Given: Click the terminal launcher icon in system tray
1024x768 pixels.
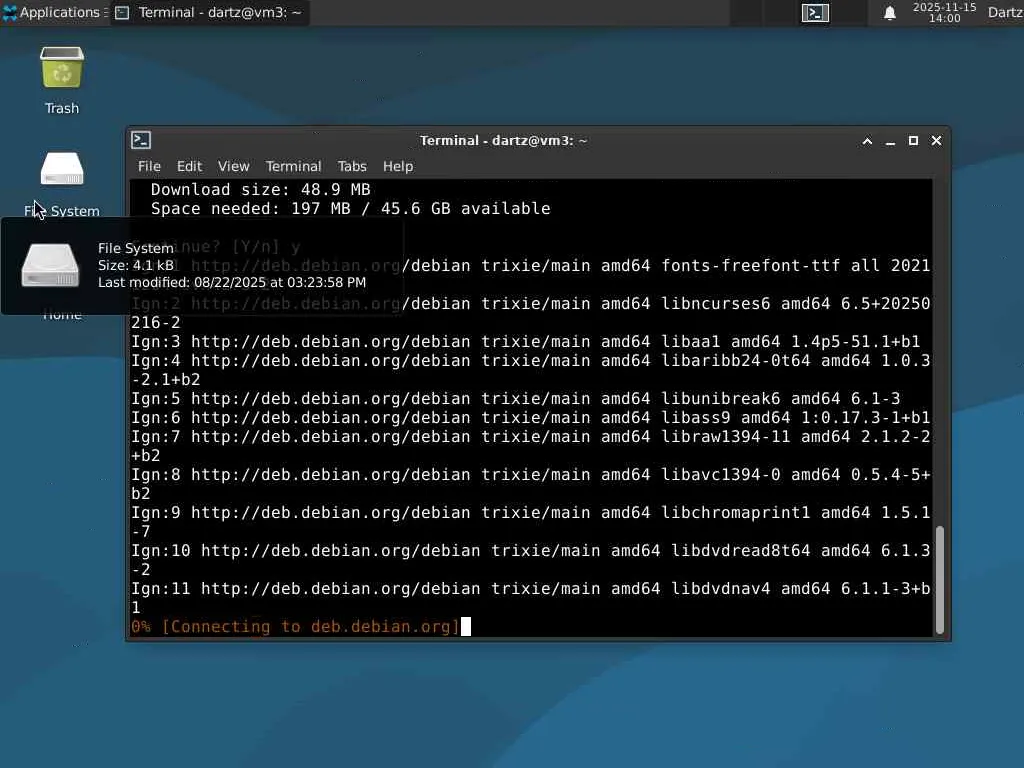Looking at the screenshot, I should tap(815, 13).
